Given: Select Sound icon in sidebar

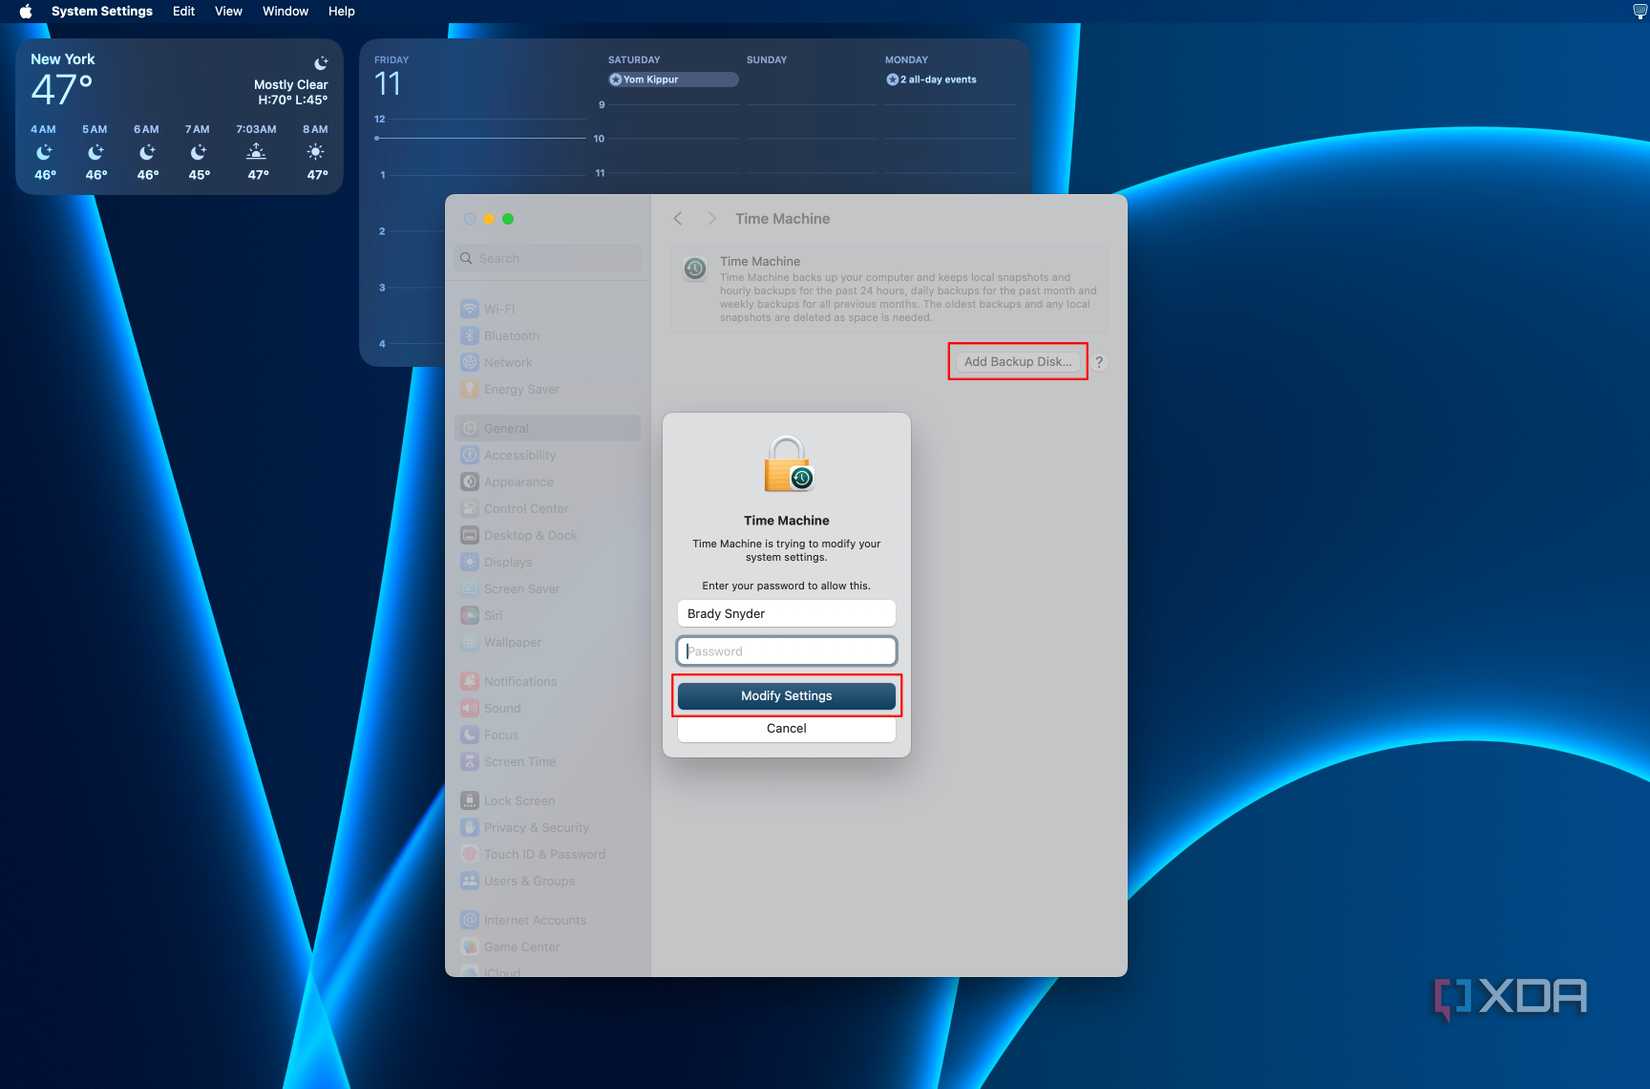Looking at the screenshot, I should 469,708.
